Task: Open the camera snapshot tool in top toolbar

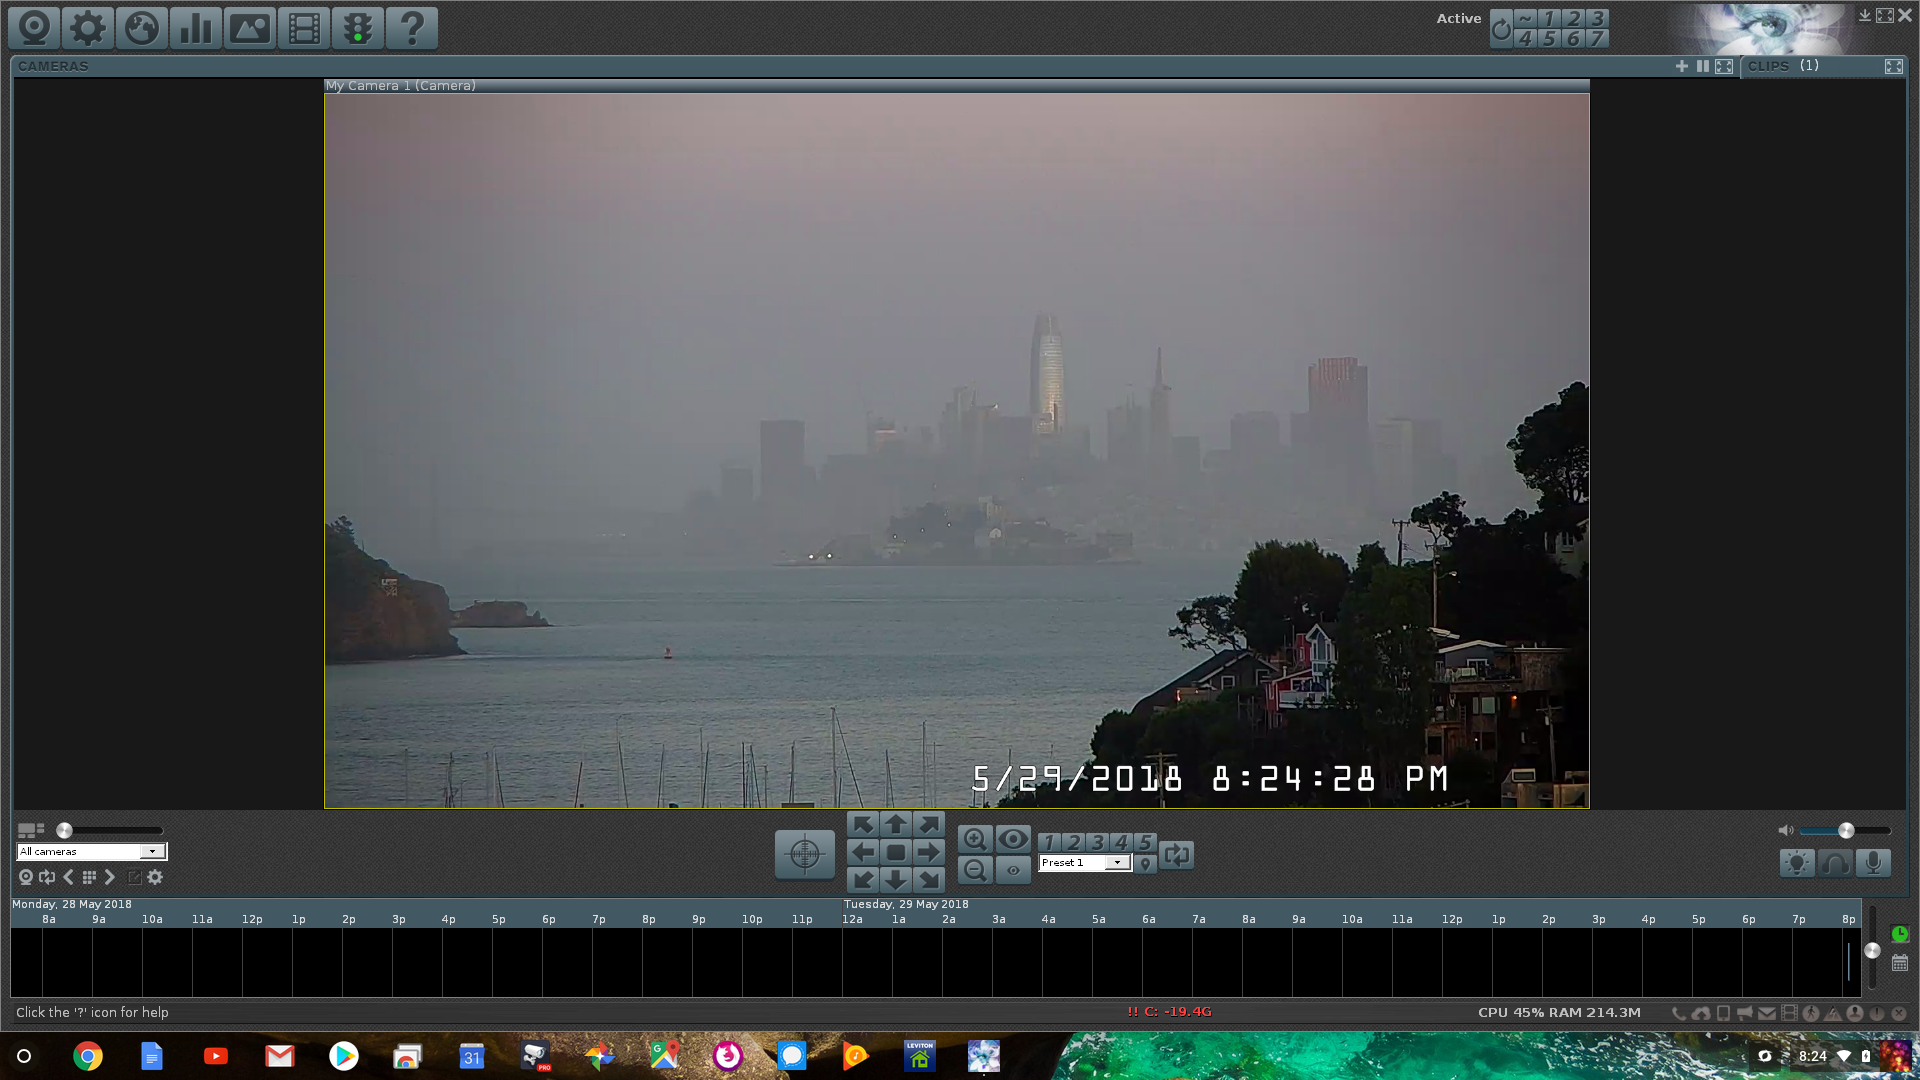Action: 34,28
